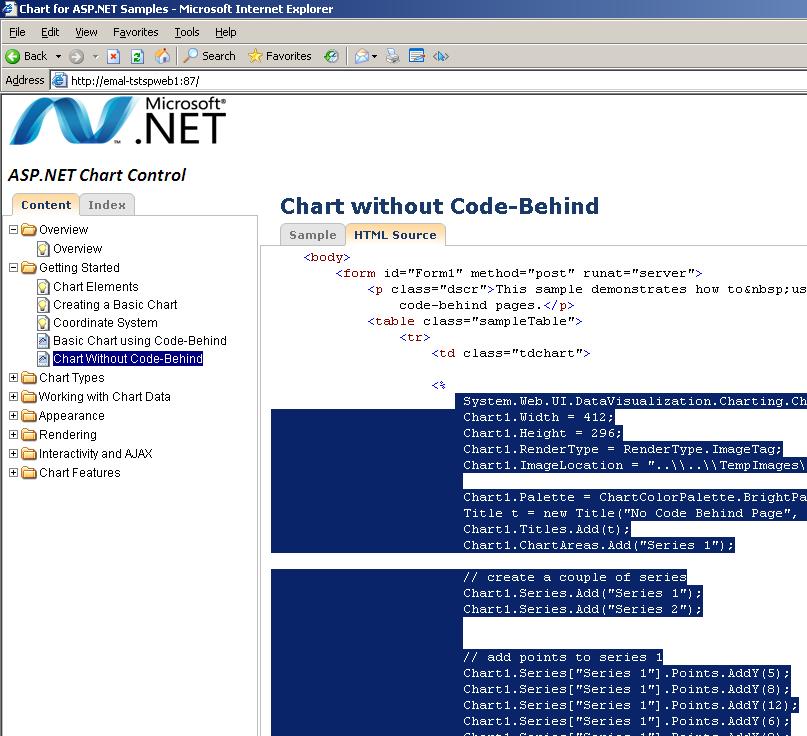Click the "// create a couple of series" comment
The width and height of the screenshot is (807, 736).
point(575,577)
